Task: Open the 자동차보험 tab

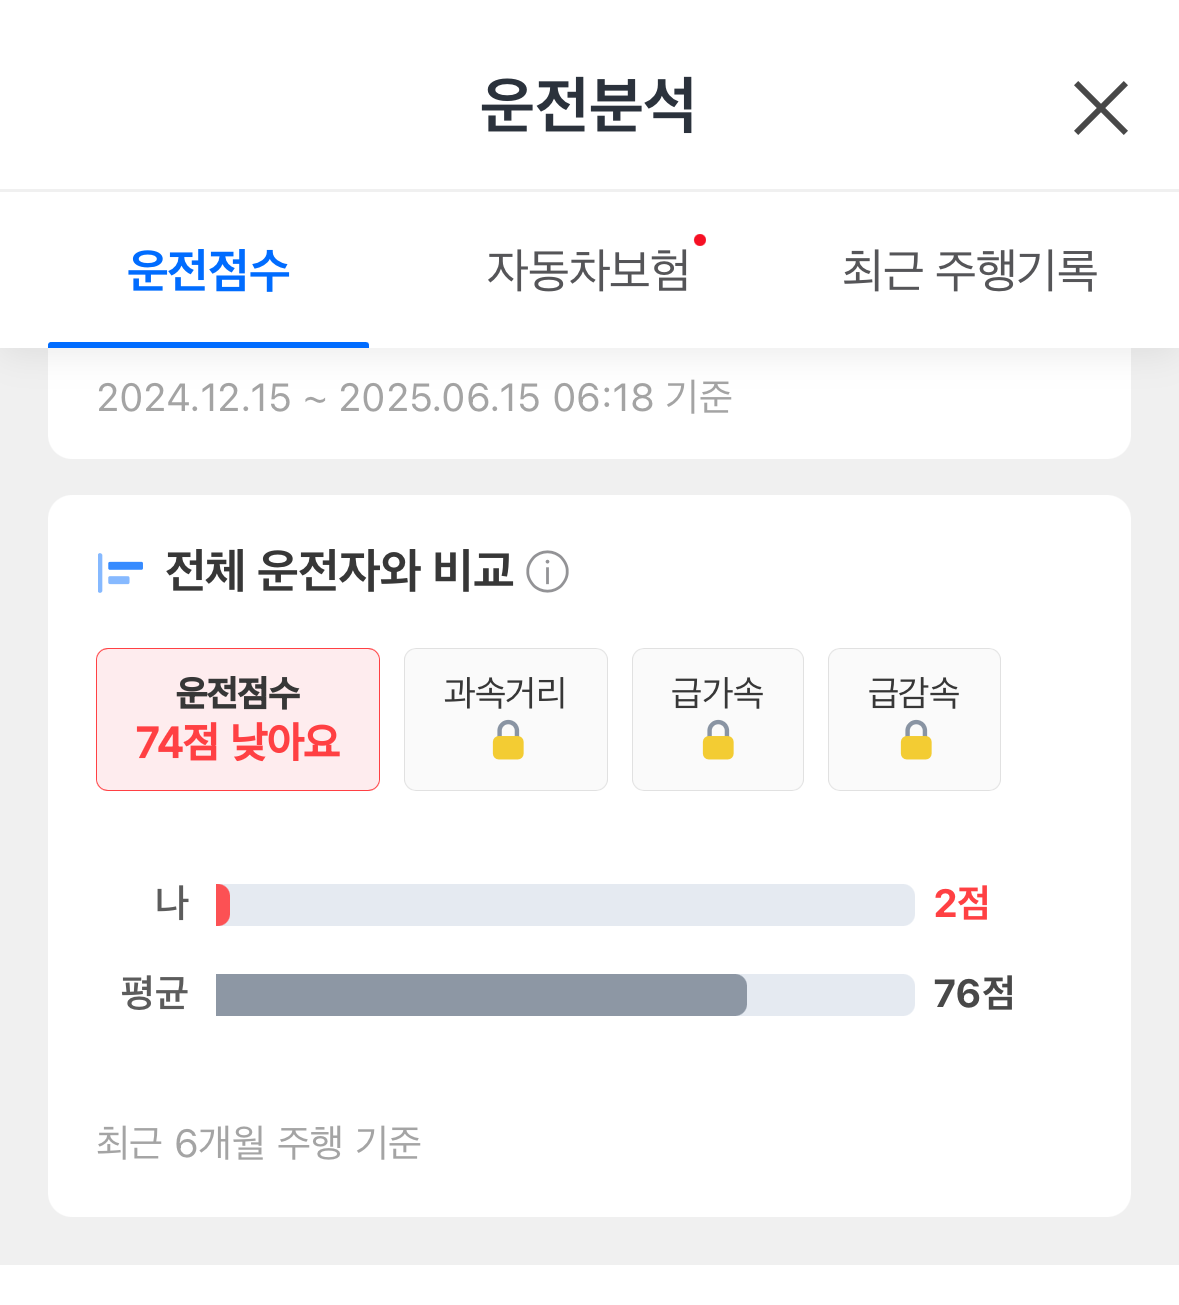Action: click(x=588, y=270)
